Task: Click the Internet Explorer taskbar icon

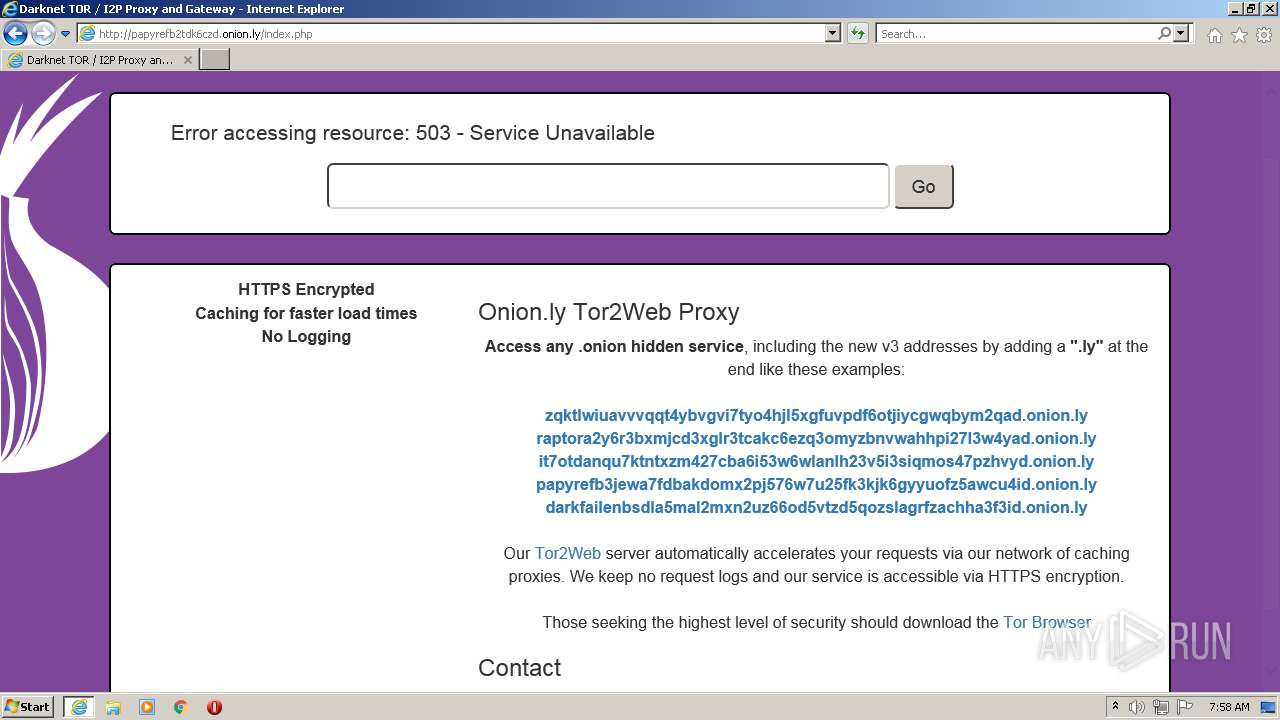Action: coord(78,707)
